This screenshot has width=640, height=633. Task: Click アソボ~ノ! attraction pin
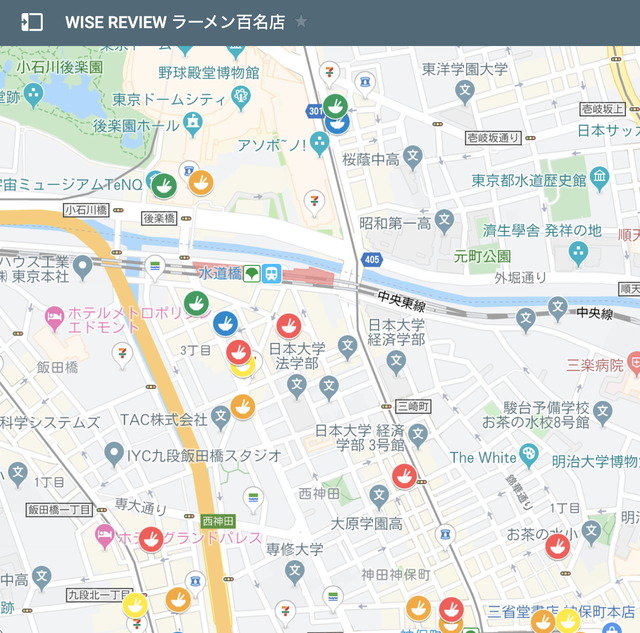319,143
